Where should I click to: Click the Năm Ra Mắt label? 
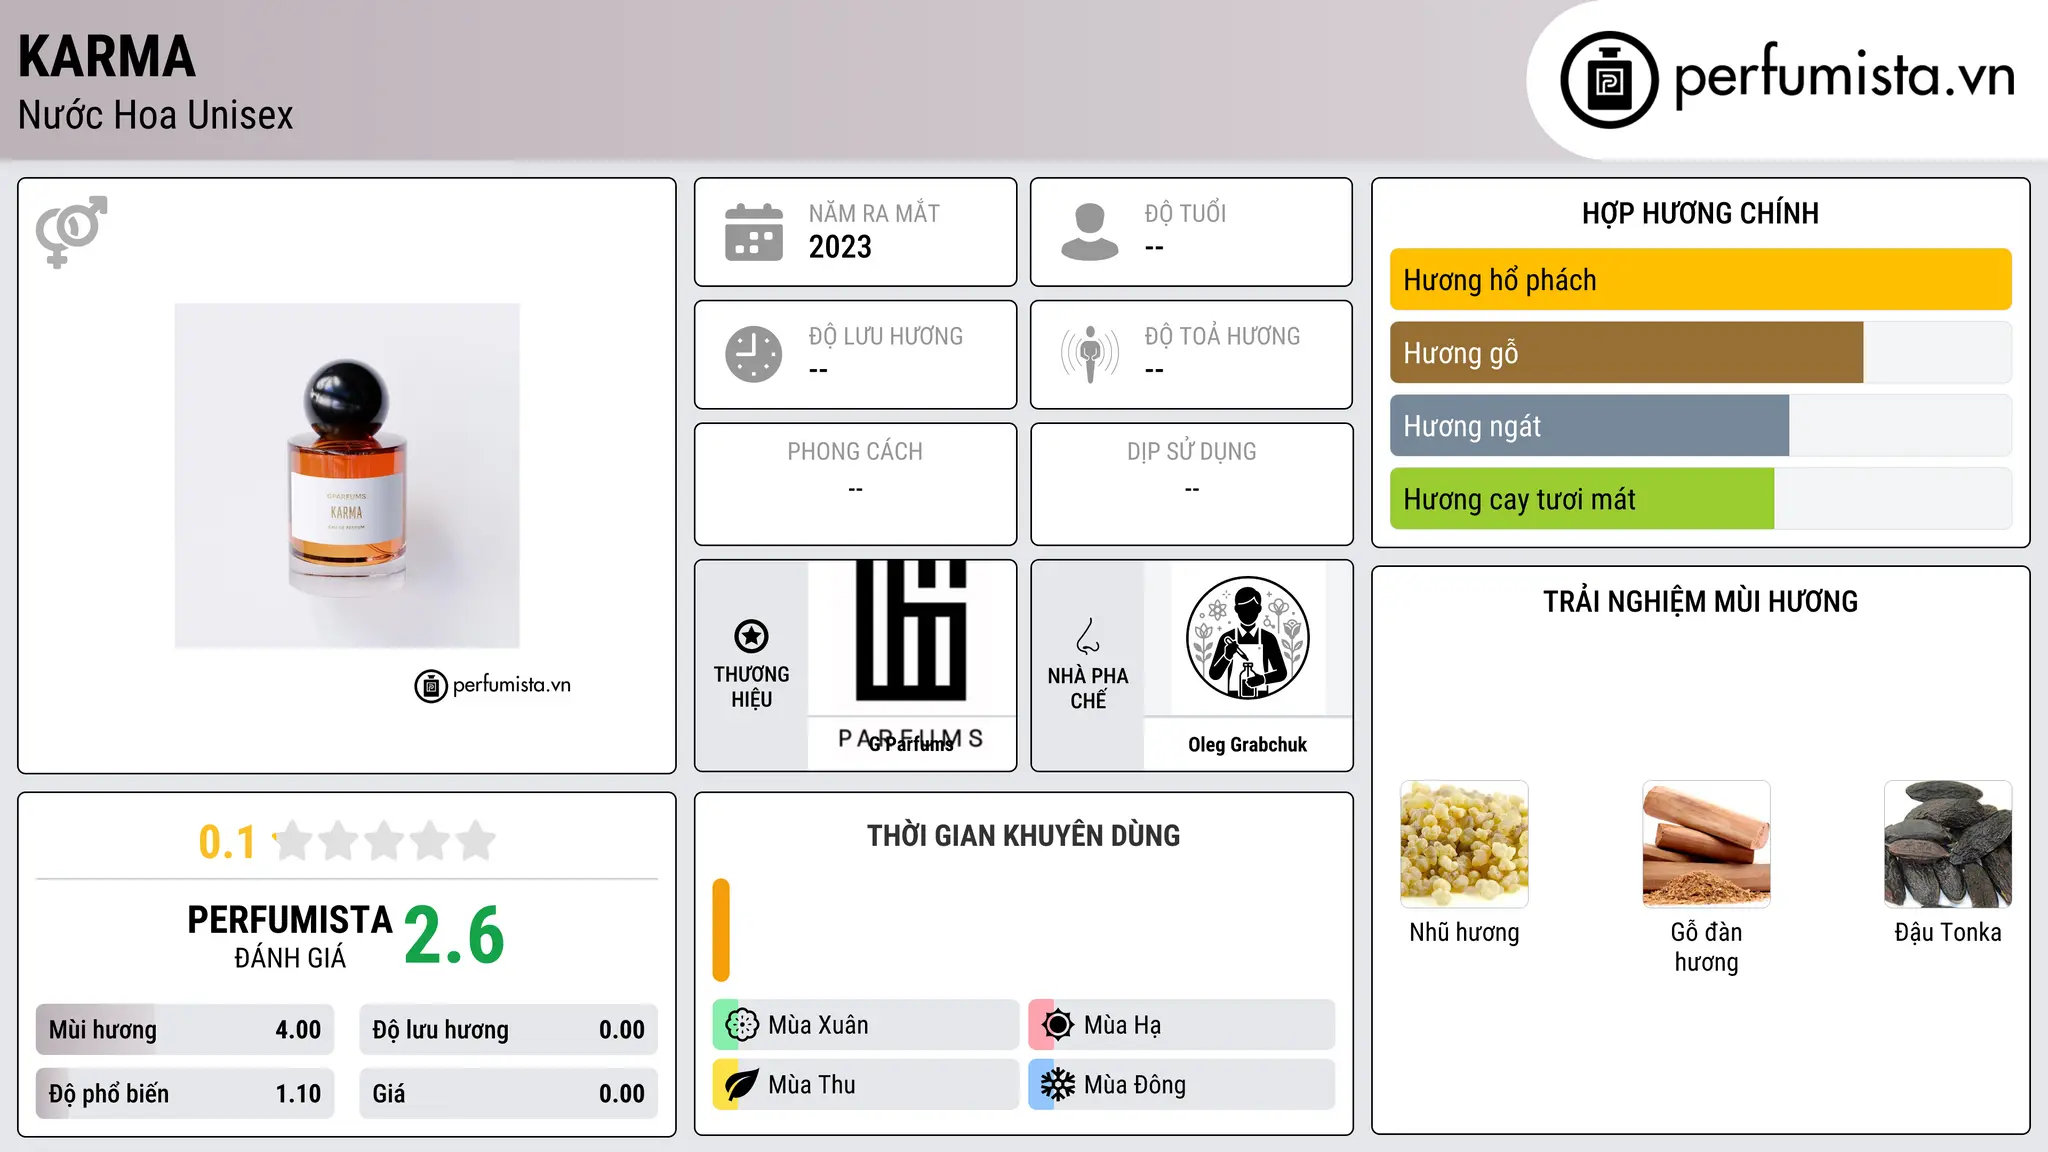pos(874,213)
